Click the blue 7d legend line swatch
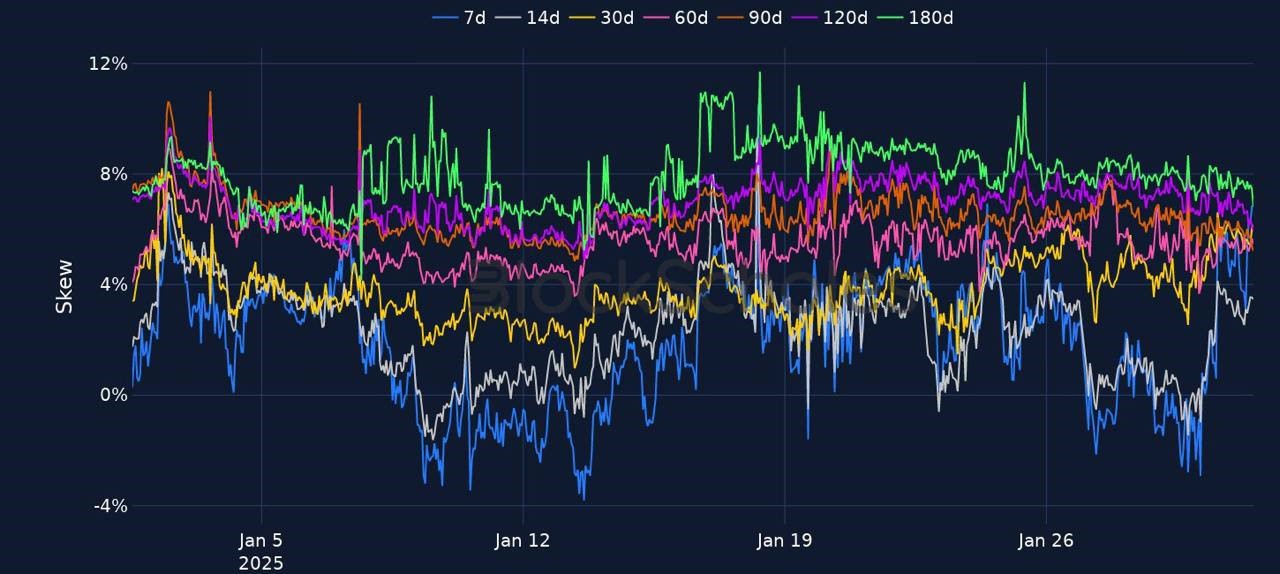The width and height of the screenshot is (1280, 574). (445, 18)
